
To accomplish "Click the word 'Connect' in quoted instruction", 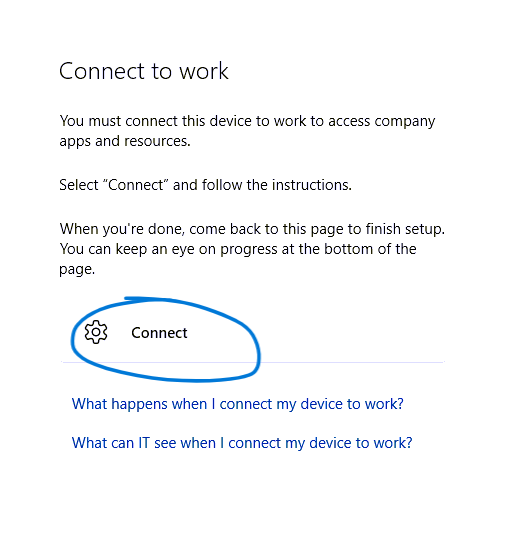I will tap(136, 185).
